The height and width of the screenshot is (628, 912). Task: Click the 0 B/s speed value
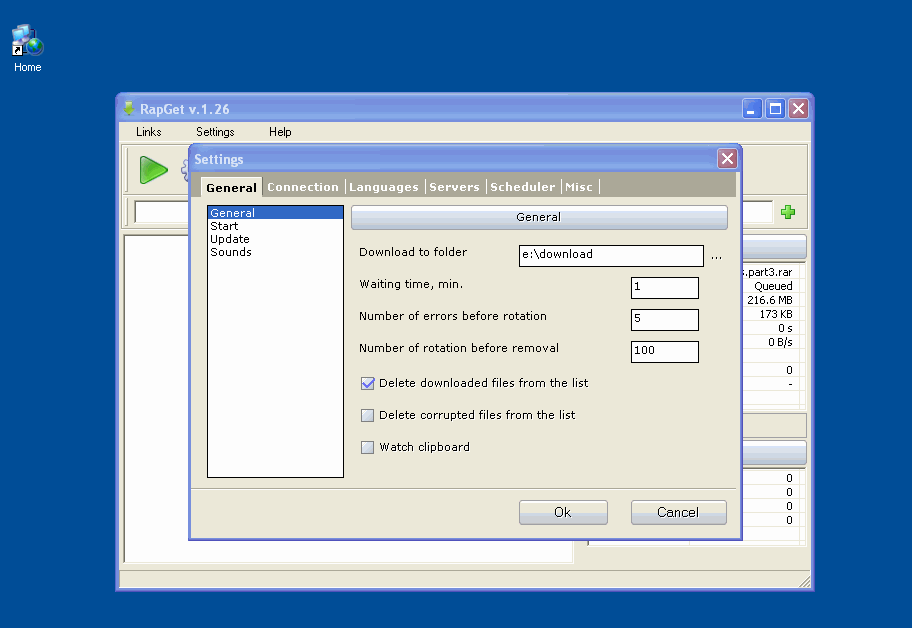pos(780,342)
